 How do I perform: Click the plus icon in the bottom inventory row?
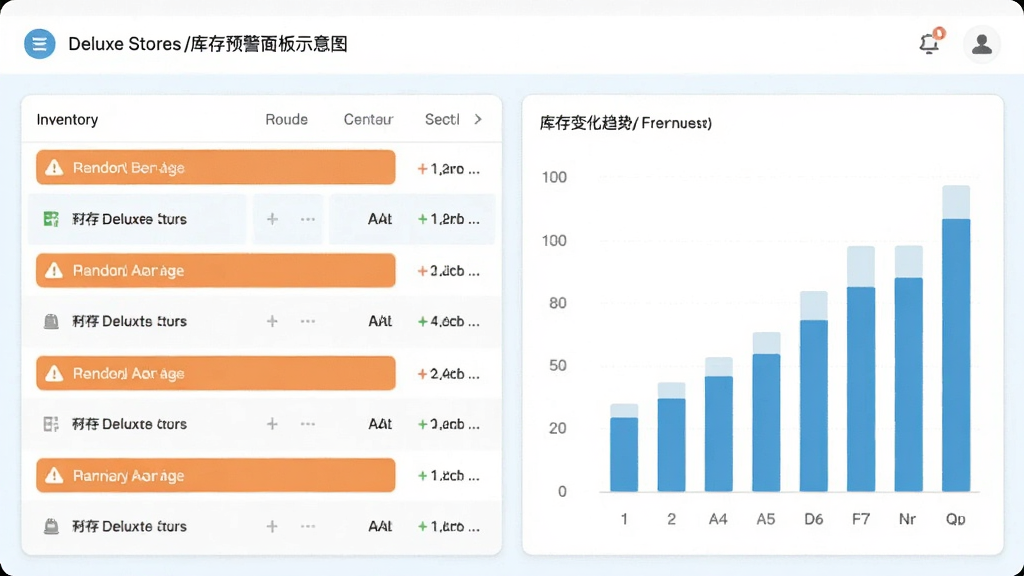coord(272,526)
